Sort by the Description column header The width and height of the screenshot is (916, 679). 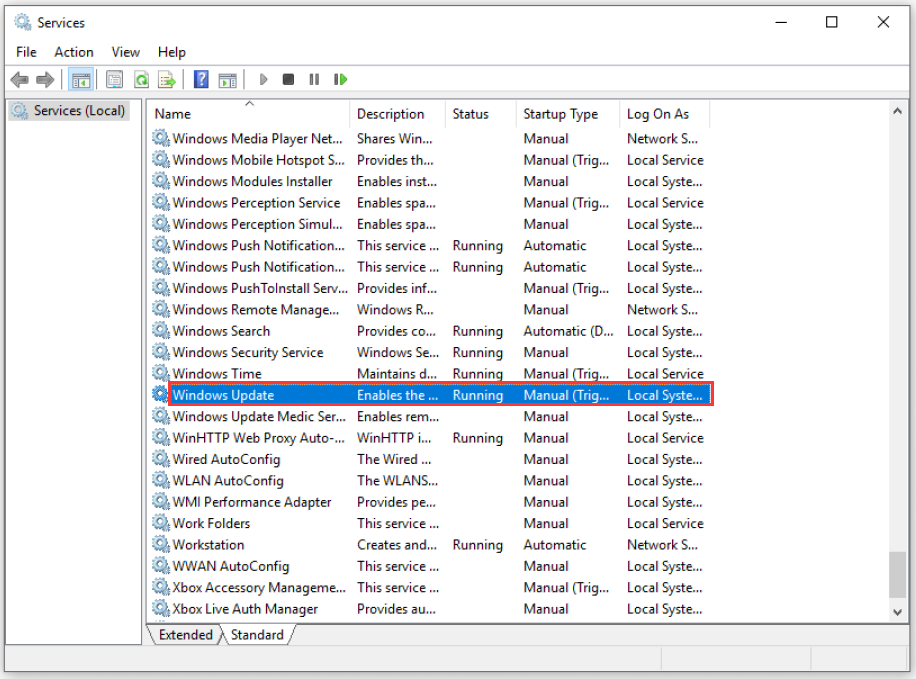pyautogui.click(x=397, y=113)
